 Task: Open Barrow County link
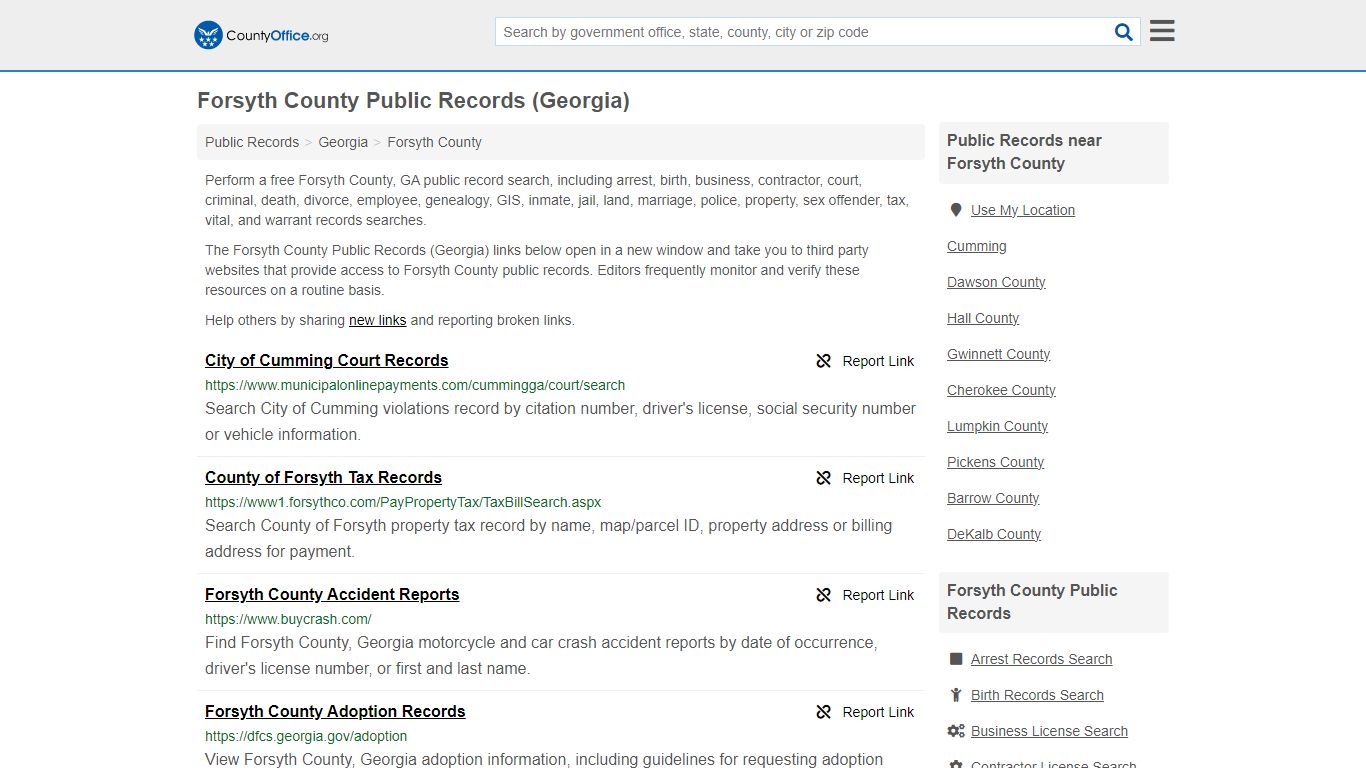[993, 498]
